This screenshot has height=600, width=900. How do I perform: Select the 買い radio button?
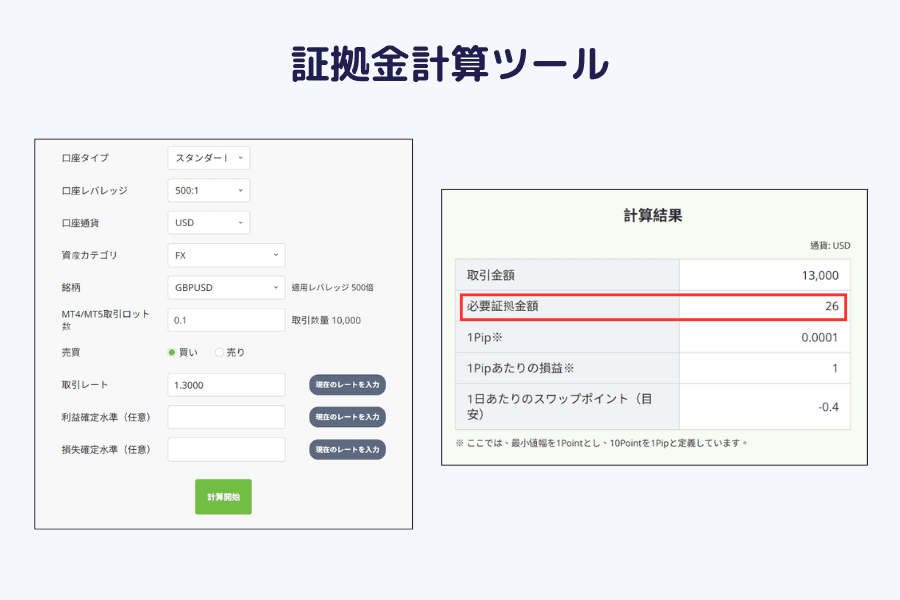tap(172, 353)
